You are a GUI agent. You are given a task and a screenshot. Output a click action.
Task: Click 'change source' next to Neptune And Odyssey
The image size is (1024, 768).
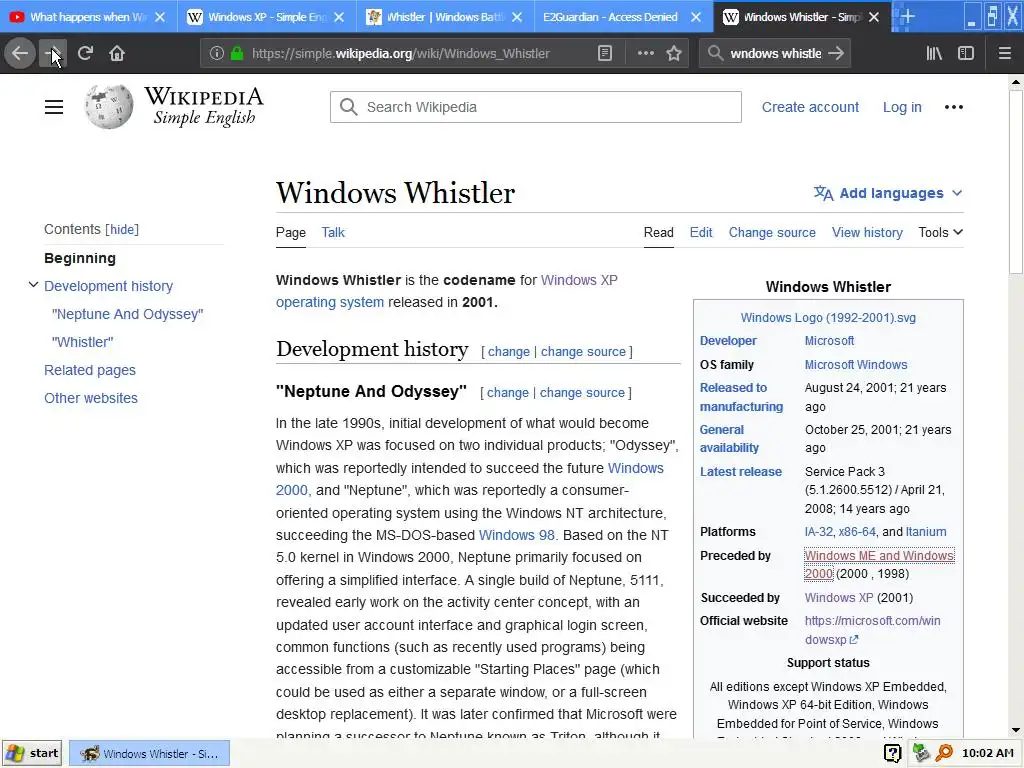(x=582, y=392)
